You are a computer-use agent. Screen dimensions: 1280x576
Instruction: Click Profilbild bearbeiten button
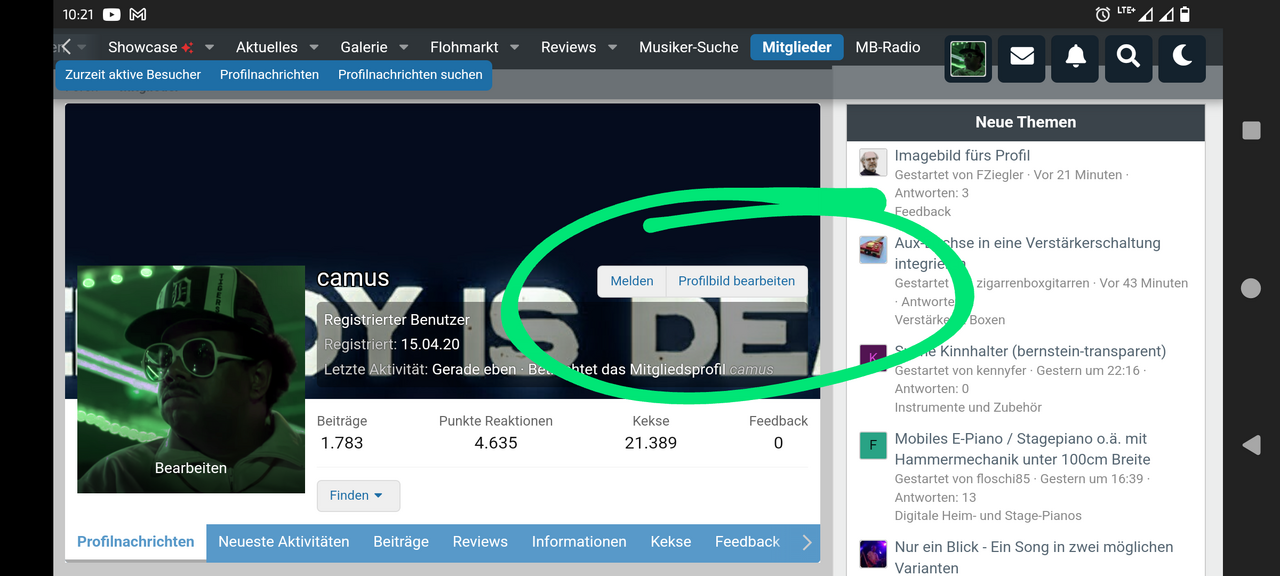[x=737, y=281]
